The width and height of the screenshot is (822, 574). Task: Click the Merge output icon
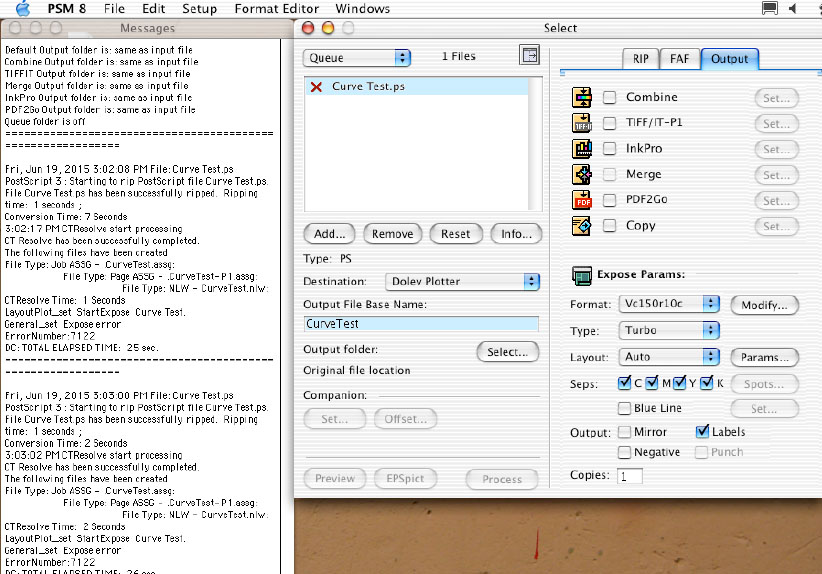(581, 175)
